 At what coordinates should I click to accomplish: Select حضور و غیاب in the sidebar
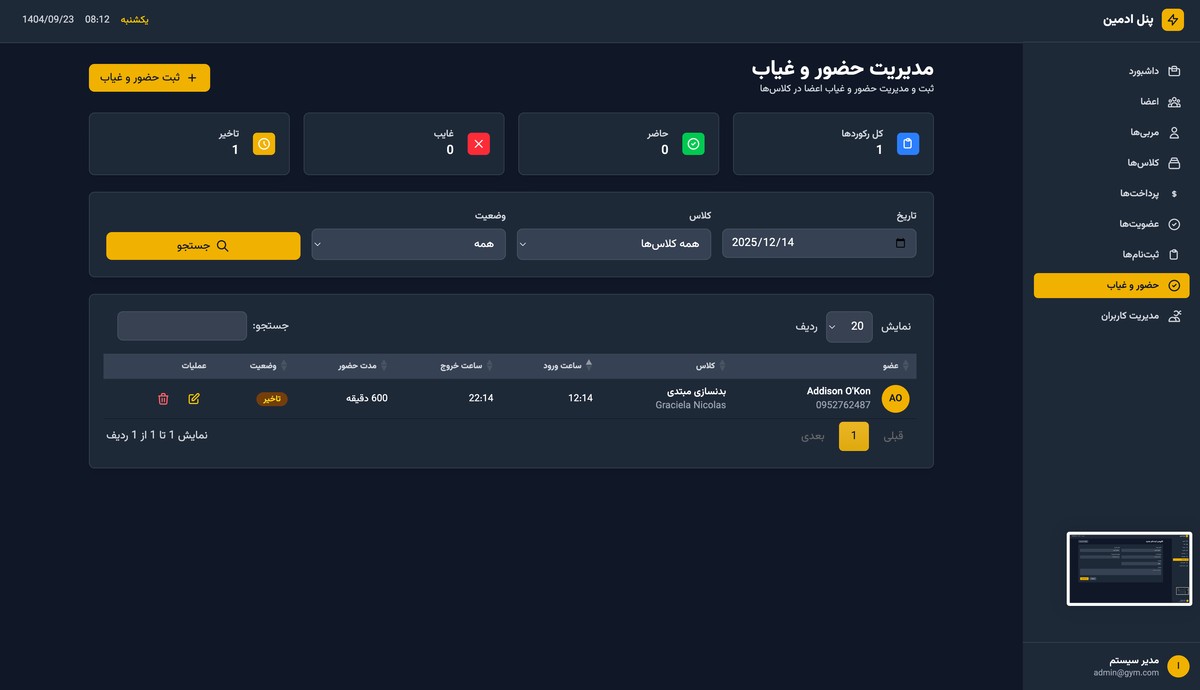(1110, 285)
